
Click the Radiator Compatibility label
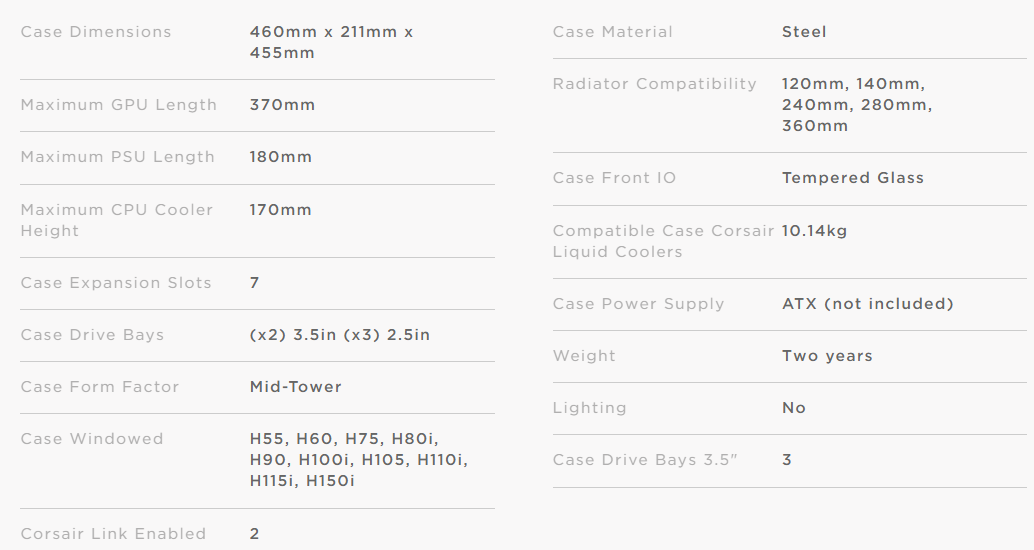(x=655, y=84)
